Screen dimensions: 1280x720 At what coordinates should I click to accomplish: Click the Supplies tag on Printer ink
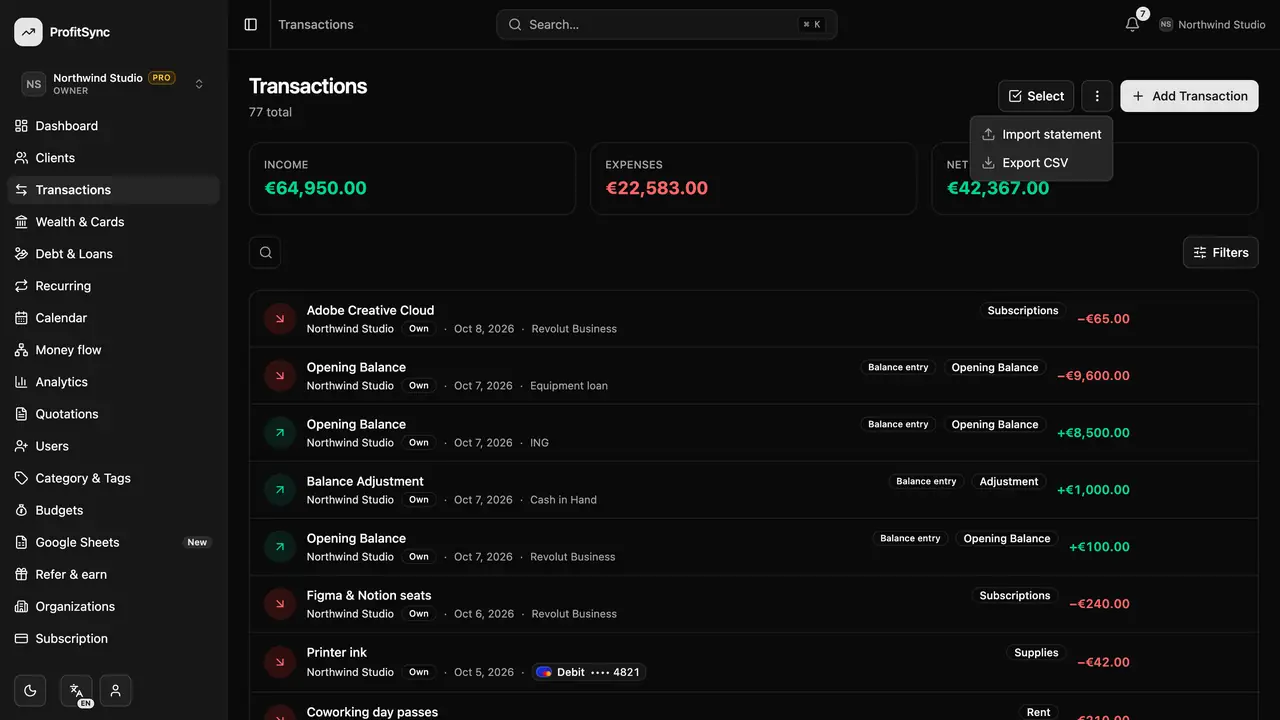[x=1036, y=653]
